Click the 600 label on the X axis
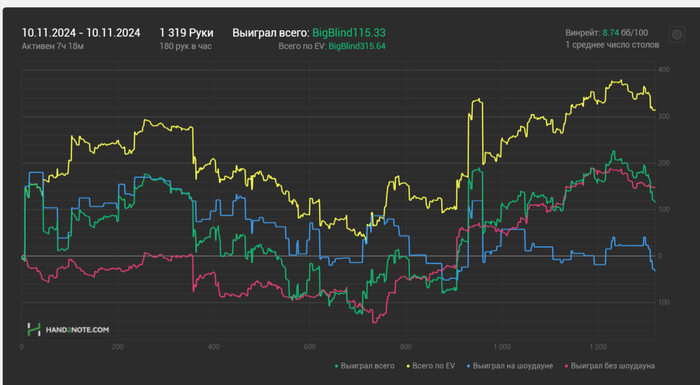700x385 pixels. click(x=309, y=347)
